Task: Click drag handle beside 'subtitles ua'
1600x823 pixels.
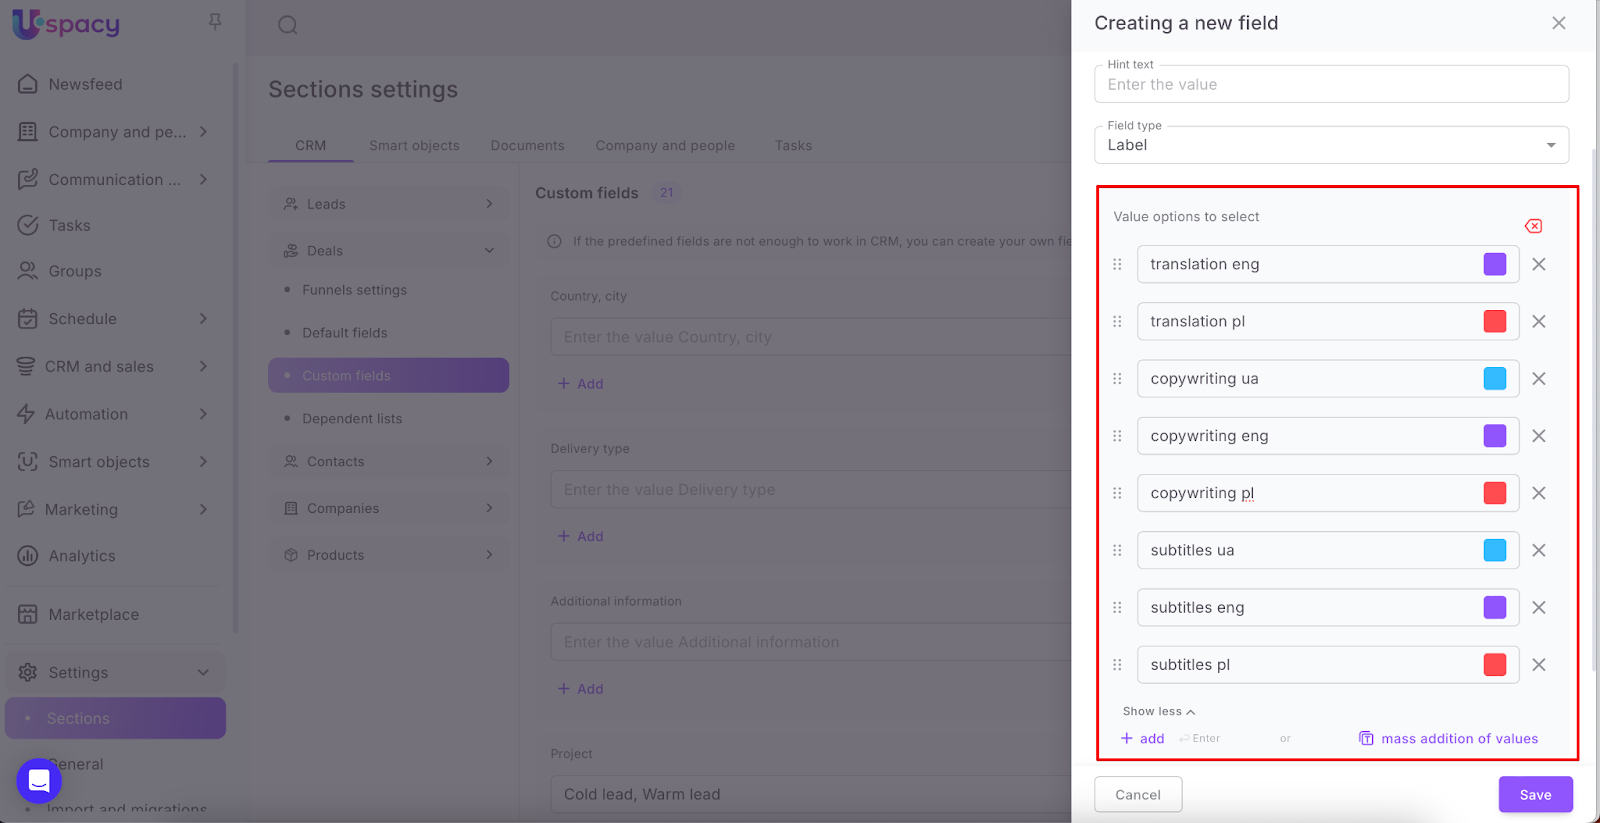Action: click(x=1117, y=550)
